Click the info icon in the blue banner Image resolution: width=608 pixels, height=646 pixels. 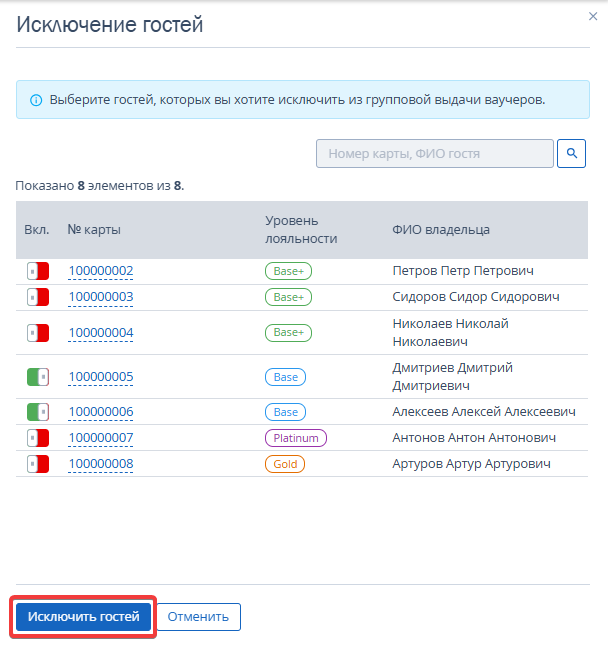[x=36, y=100]
